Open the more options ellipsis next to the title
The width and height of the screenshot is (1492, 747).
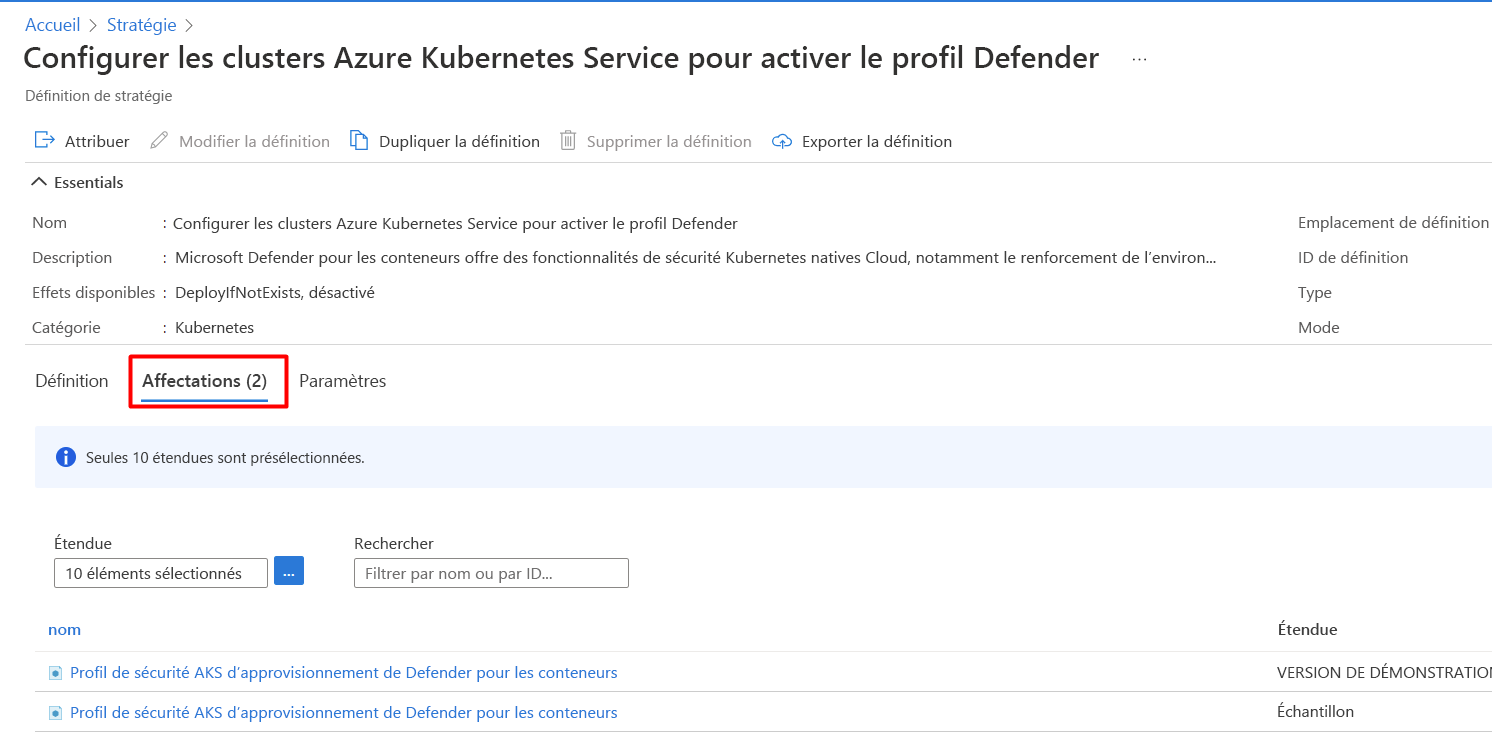pos(1139,59)
